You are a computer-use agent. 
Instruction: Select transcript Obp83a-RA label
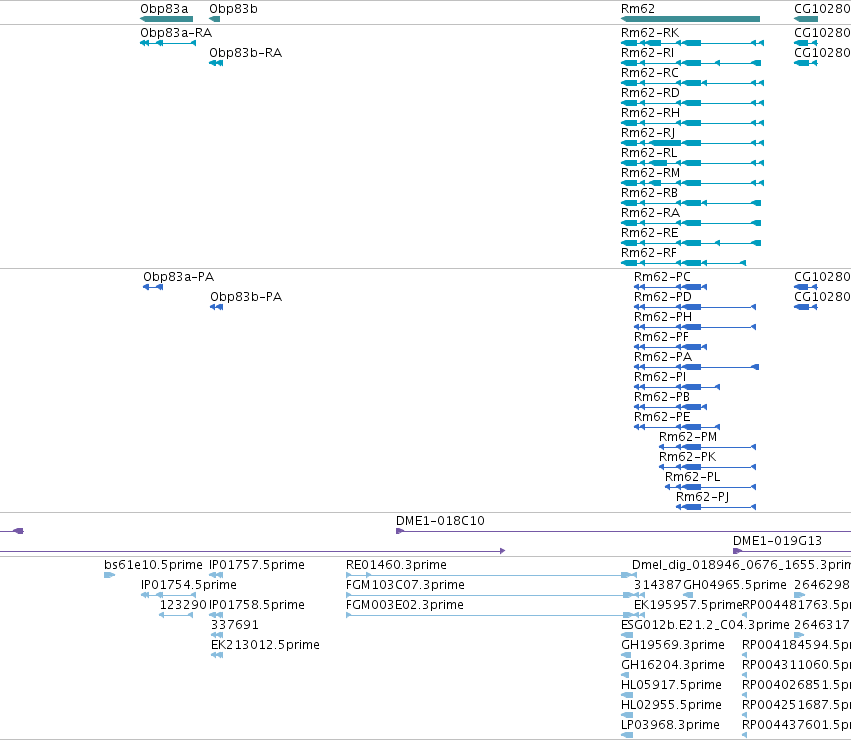(176, 33)
